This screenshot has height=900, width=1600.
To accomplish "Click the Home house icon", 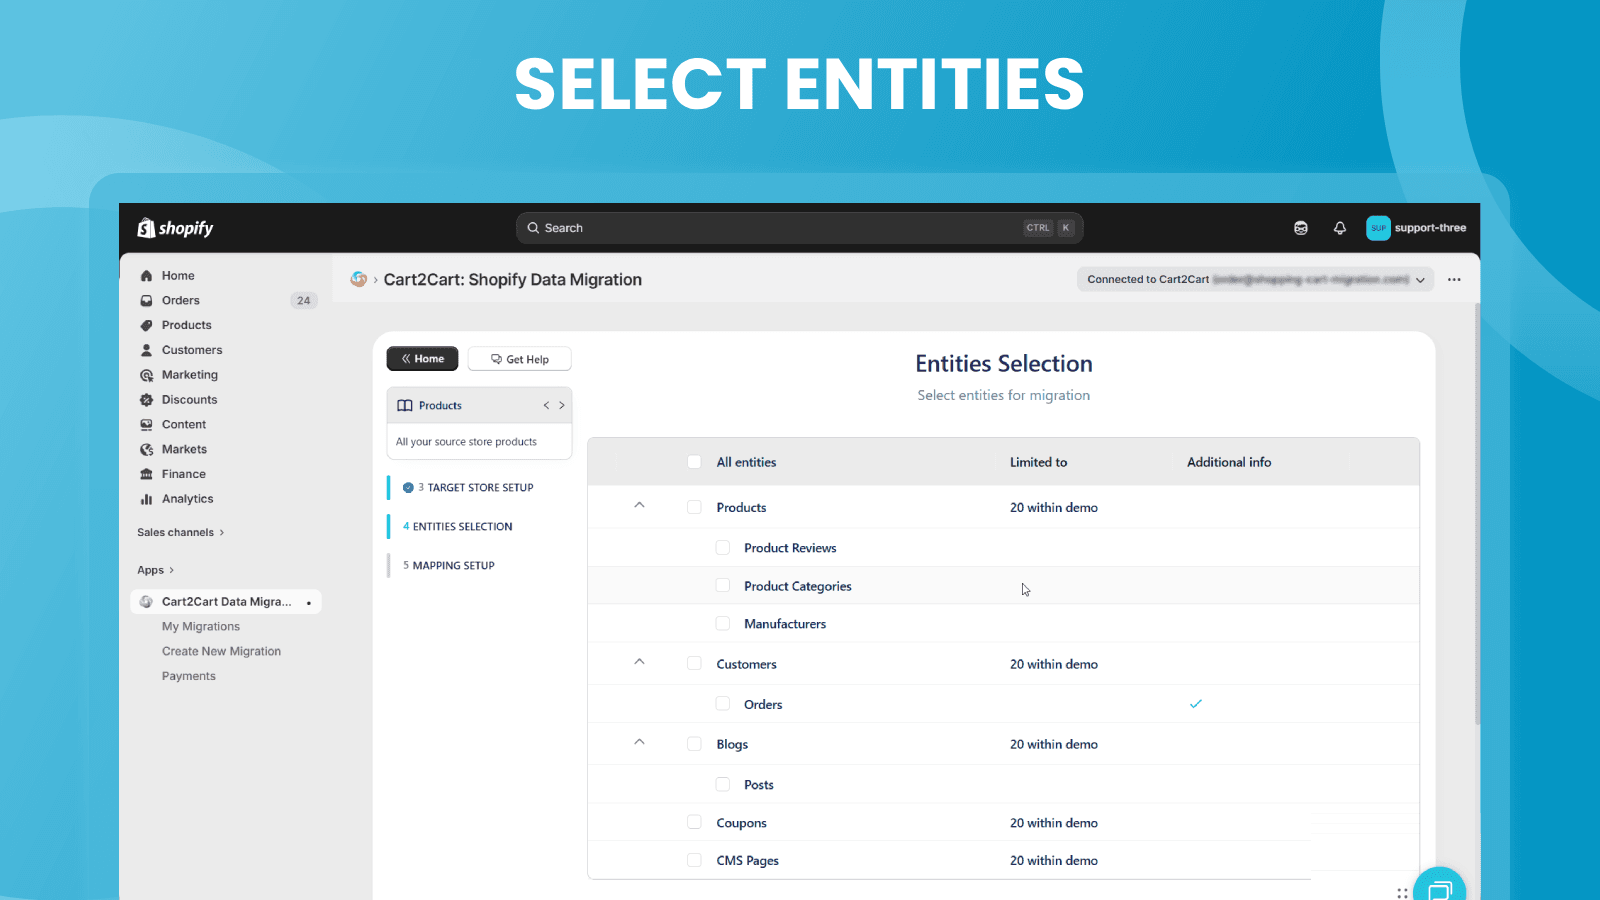I will 146,275.
